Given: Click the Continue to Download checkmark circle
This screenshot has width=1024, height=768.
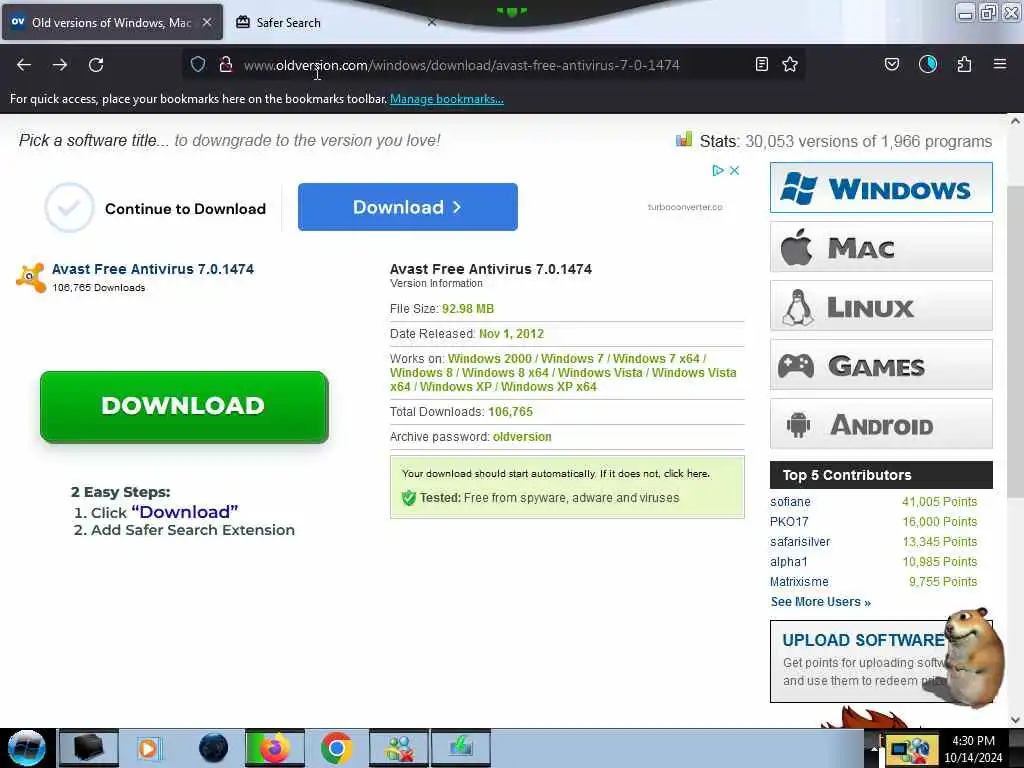Looking at the screenshot, I should tap(69, 208).
